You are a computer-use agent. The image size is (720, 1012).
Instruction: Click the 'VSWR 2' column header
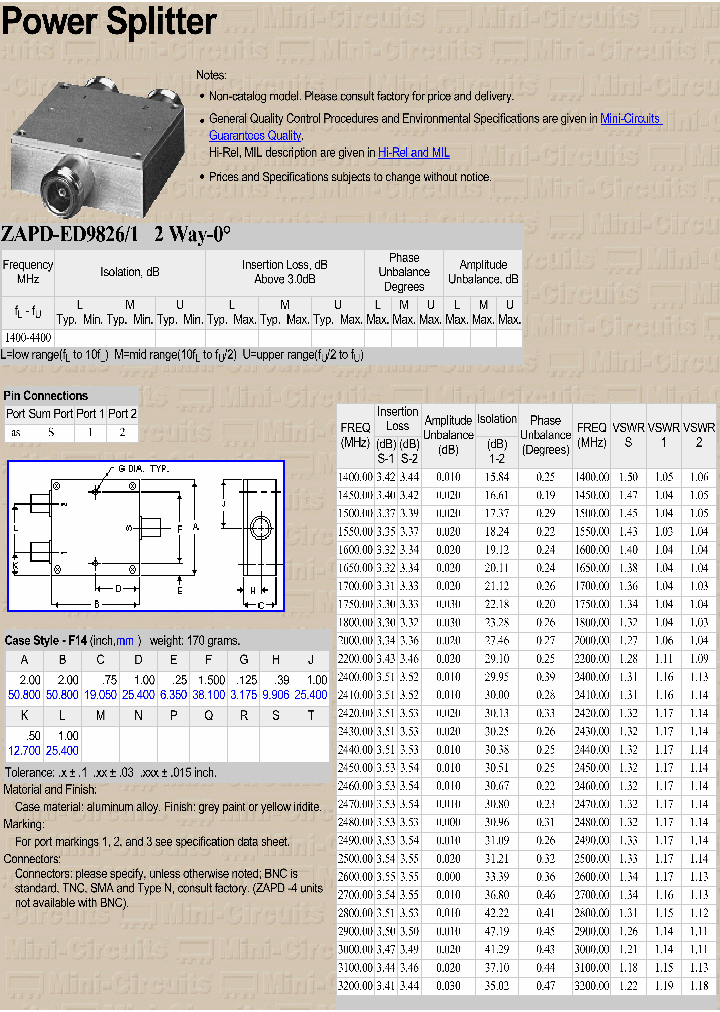coord(699,435)
